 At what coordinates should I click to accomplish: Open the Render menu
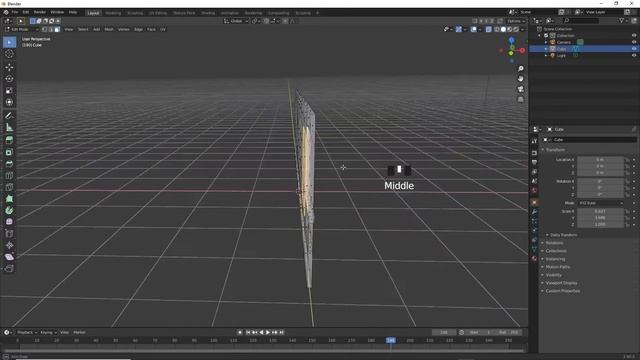point(40,12)
